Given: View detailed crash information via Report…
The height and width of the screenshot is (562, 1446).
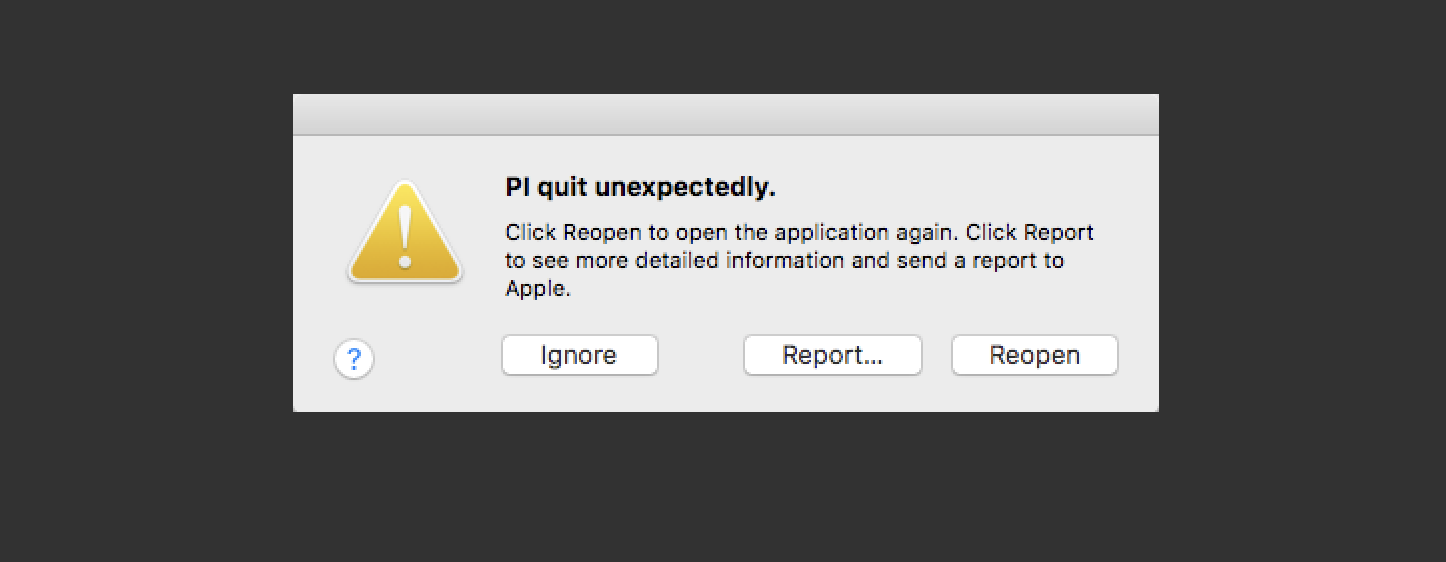Looking at the screenshot, I should (832, 355).
